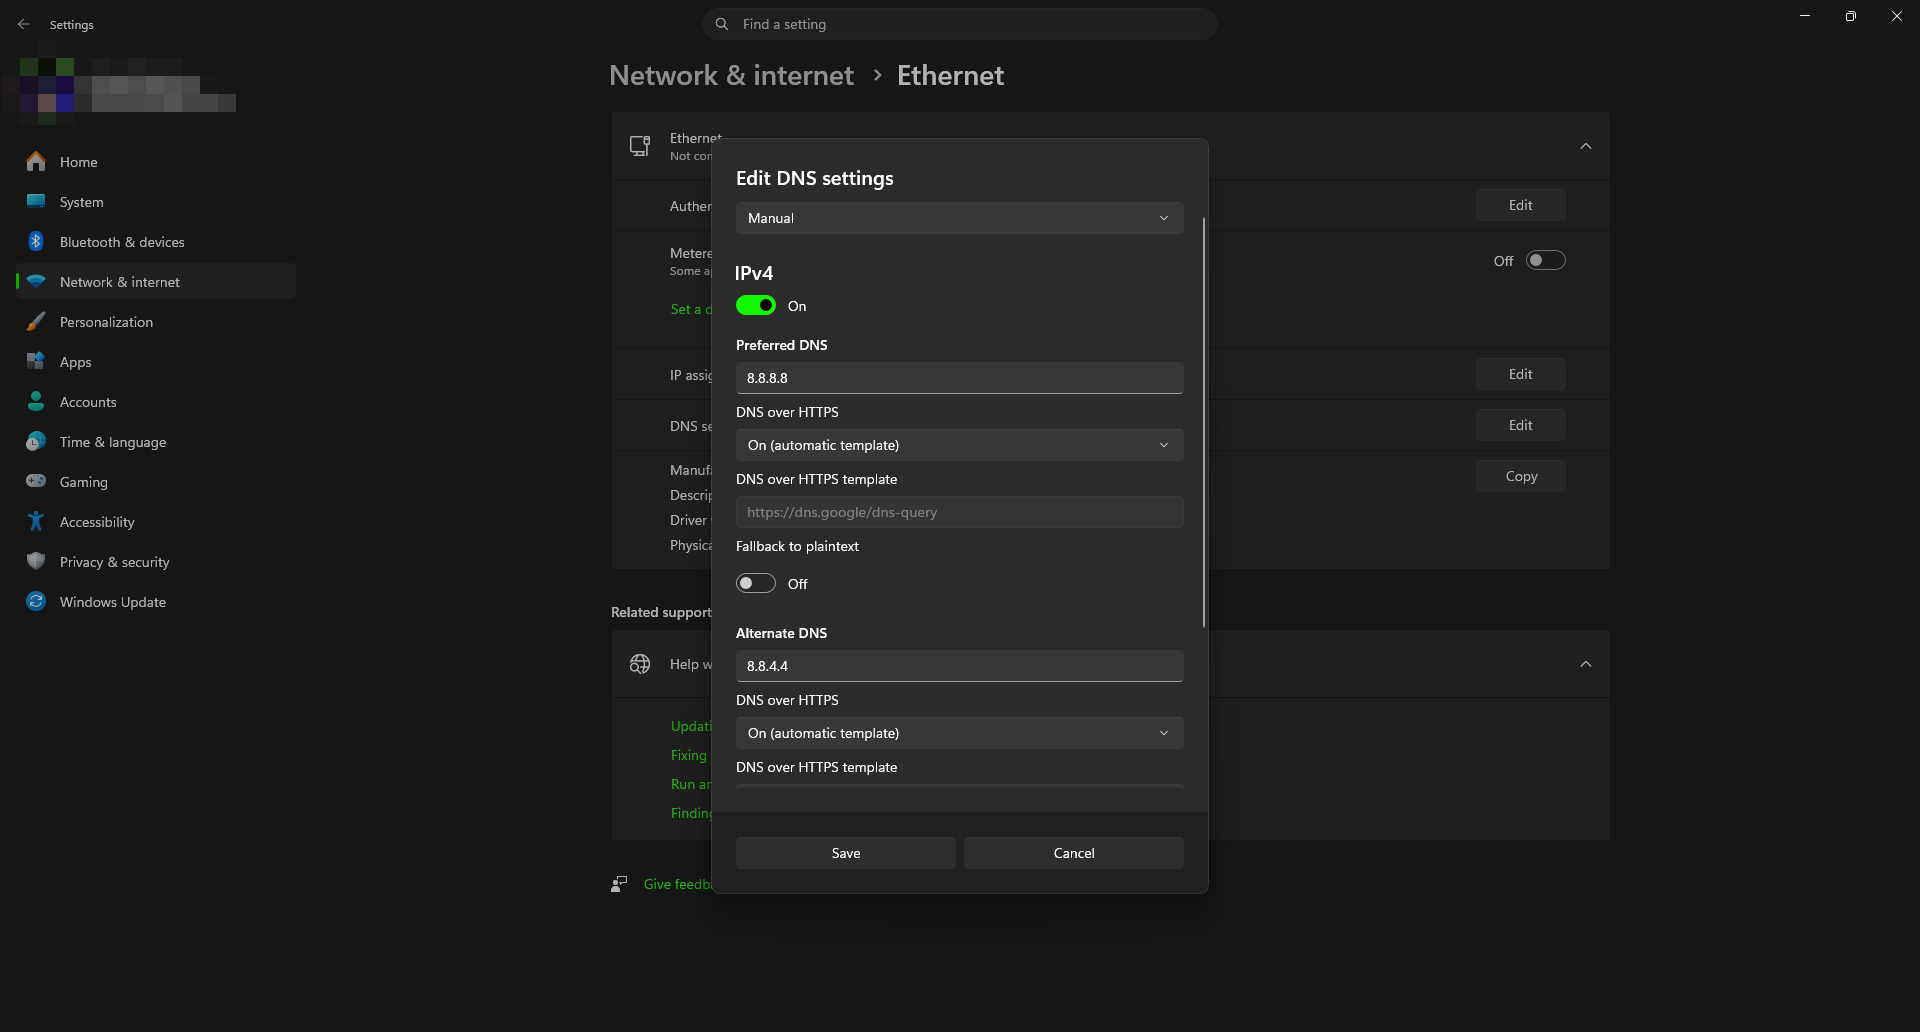
Task: Open Windows Update page
Action: [156, 601]
